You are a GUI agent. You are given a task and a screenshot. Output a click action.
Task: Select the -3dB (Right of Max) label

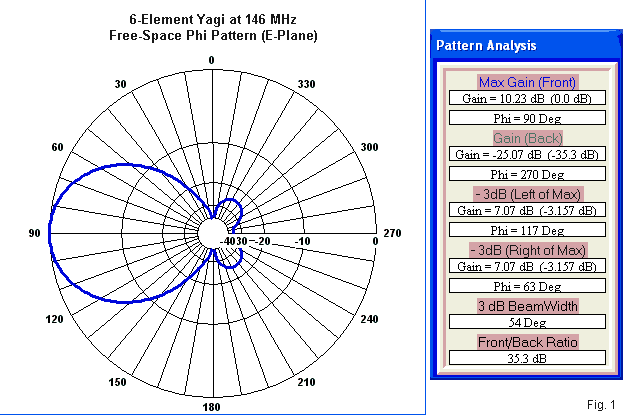pos(527,248)
